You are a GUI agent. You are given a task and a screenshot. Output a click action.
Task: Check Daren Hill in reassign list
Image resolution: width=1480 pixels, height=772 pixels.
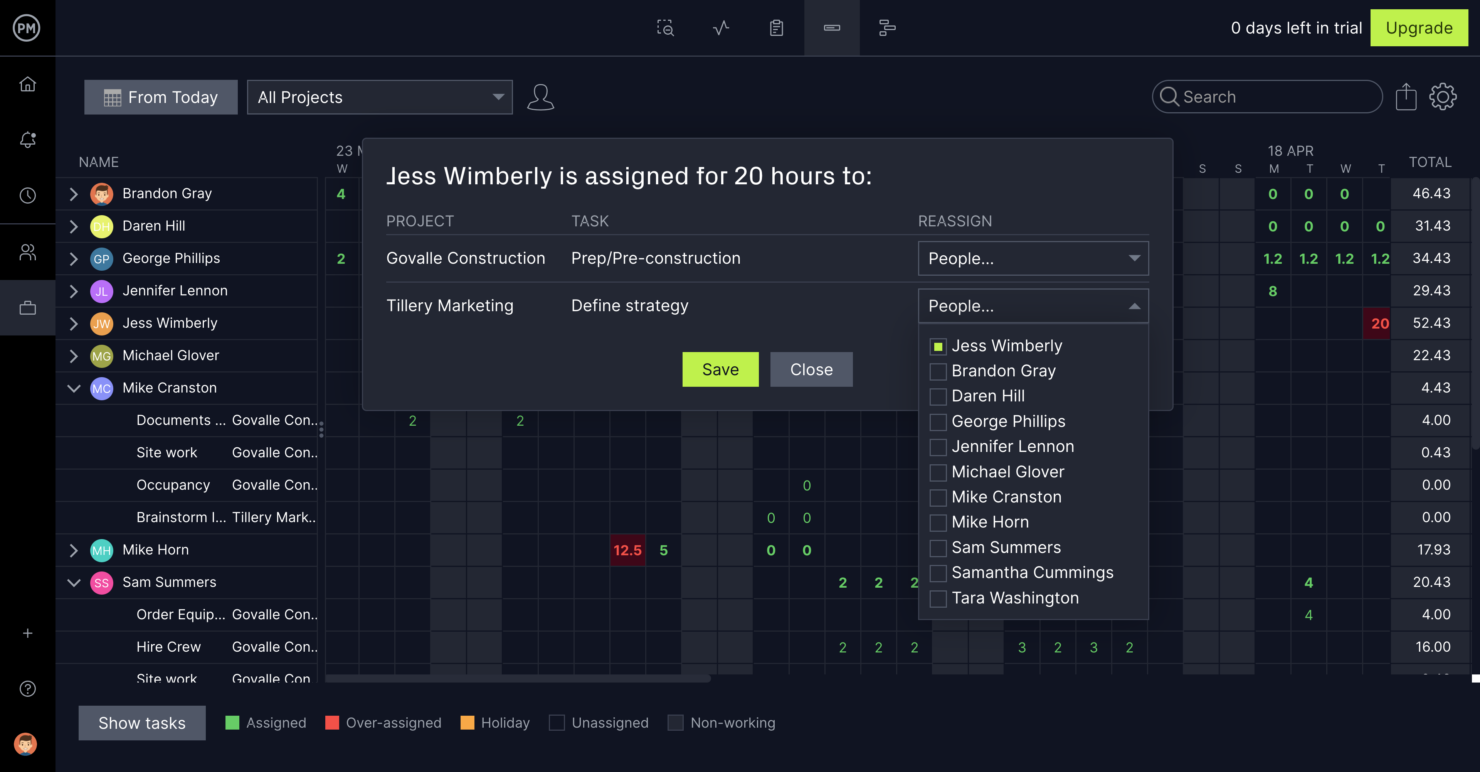coord(938,396)
